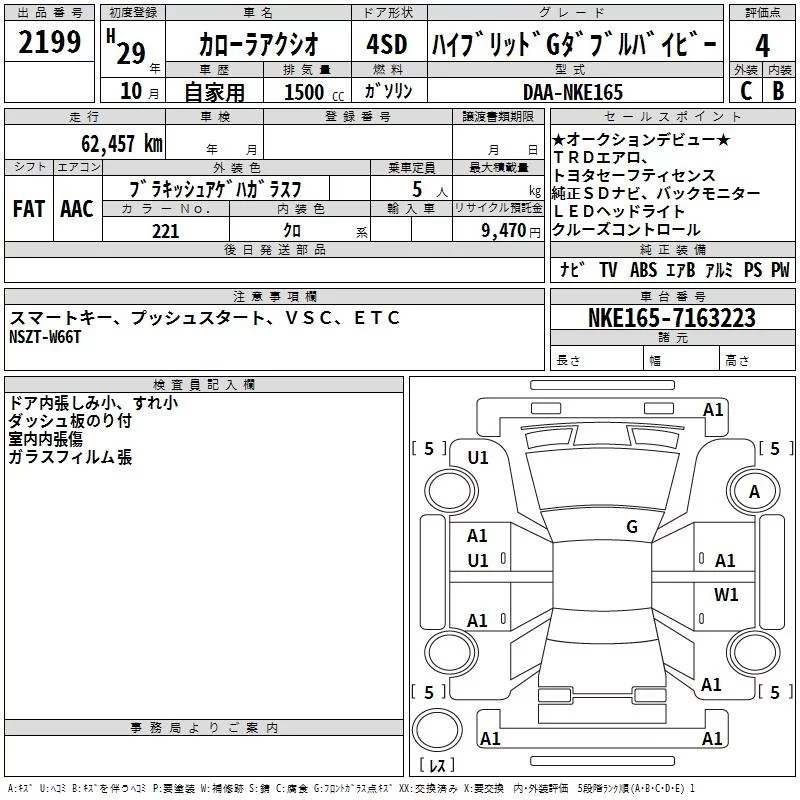Viewport: 800px width, 800px height.
Task: Select the grade text ハイブリッドGダブルバイビー
Action: pyautogui.click(x=574, y=44)
